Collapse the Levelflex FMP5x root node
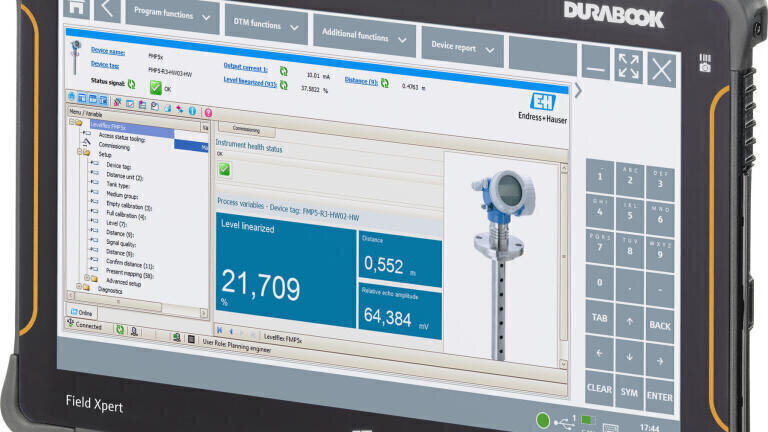This screenshot has width=768, height=432. (72, 121)
